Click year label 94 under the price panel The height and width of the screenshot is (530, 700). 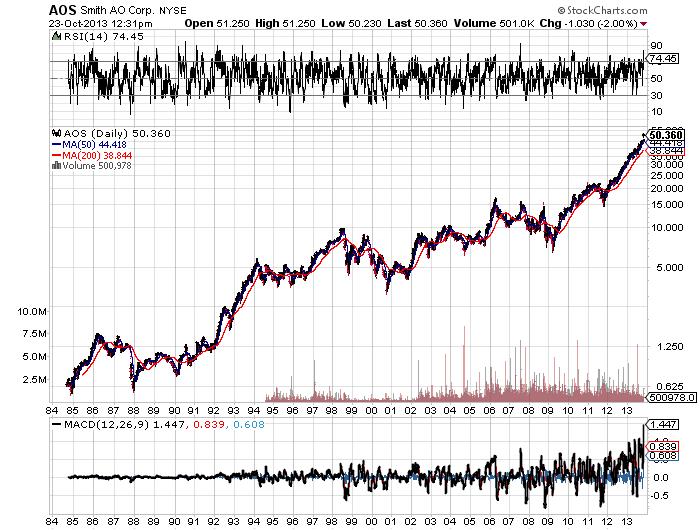click(x=254, y=410)
